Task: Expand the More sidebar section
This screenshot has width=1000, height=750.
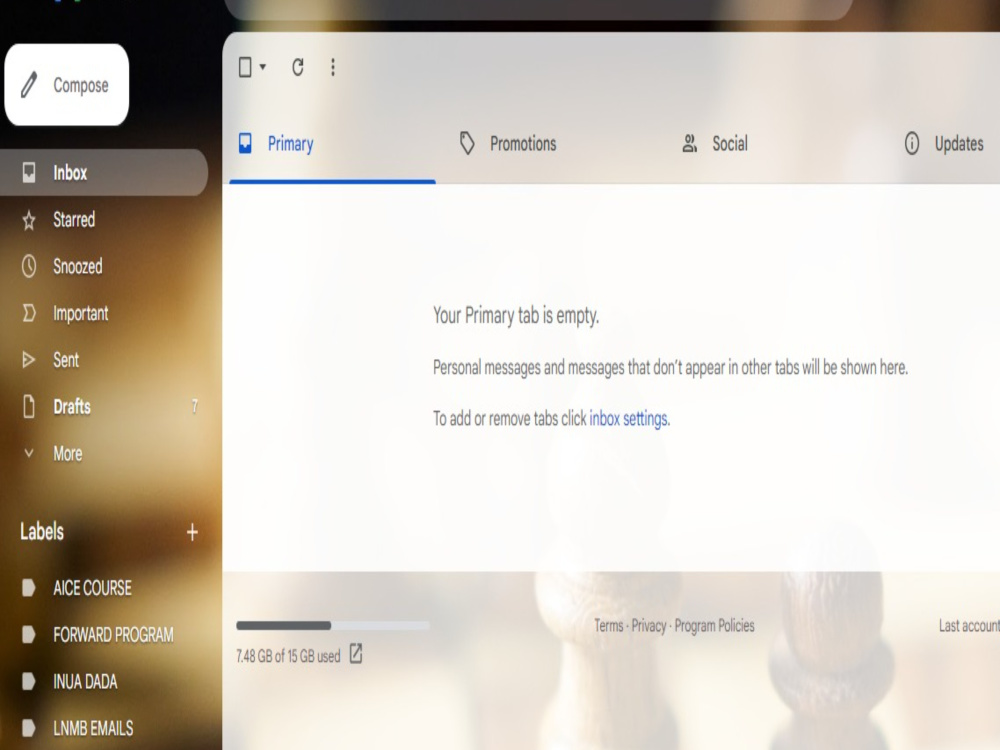Action: click(x=104, y=453)
